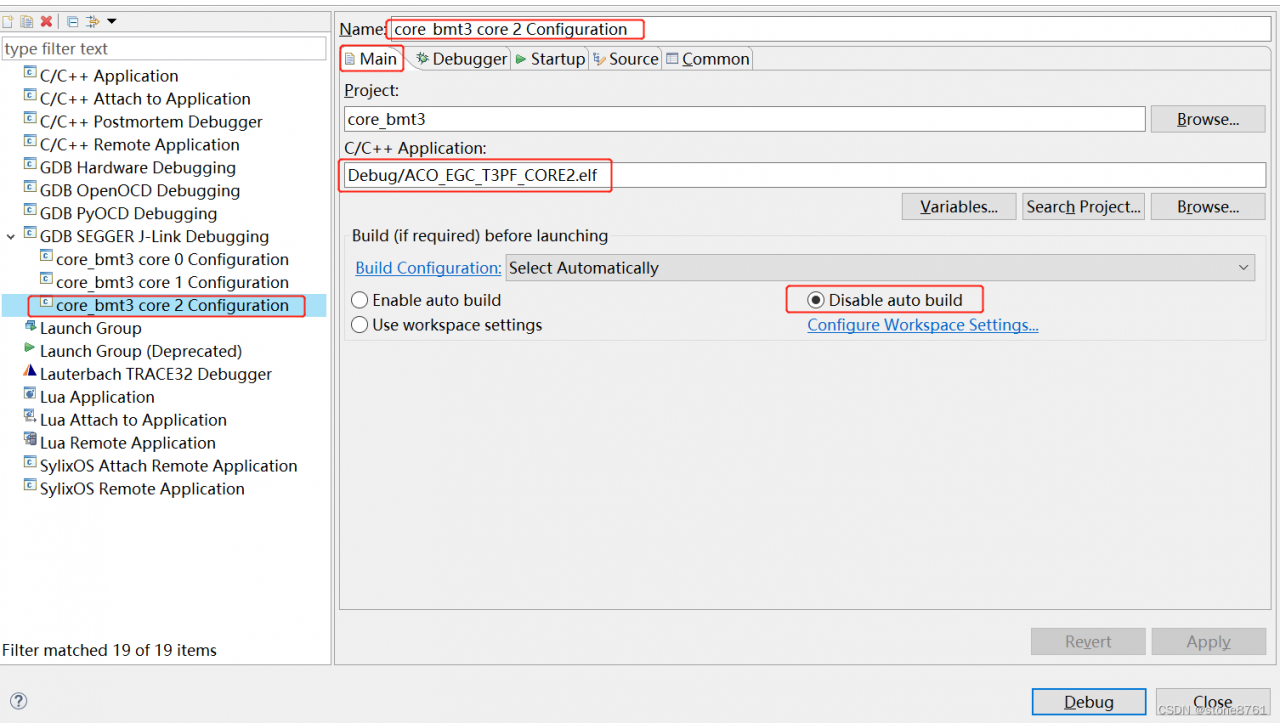Click the new launch configuration icon

coord(8,21)
